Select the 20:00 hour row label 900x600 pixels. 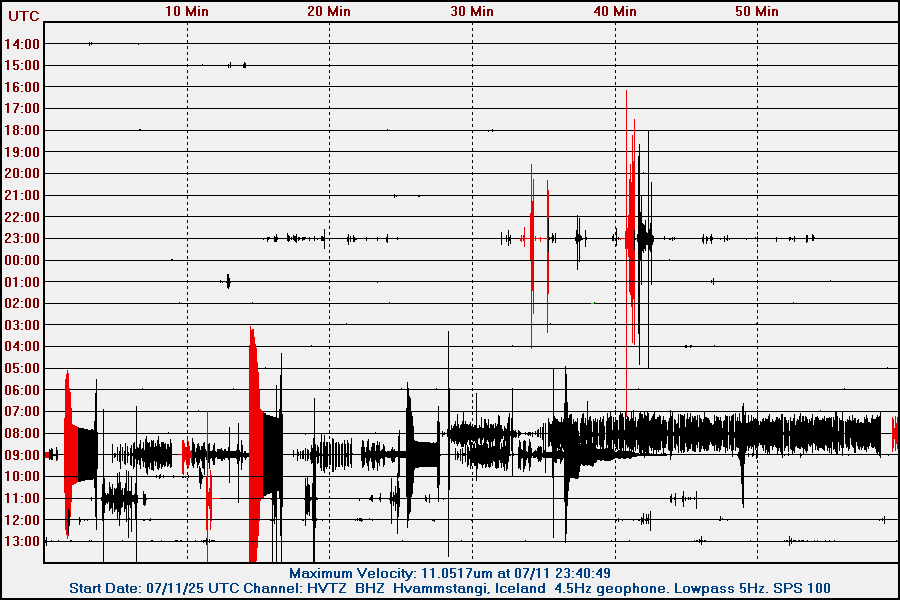(22, 173)
